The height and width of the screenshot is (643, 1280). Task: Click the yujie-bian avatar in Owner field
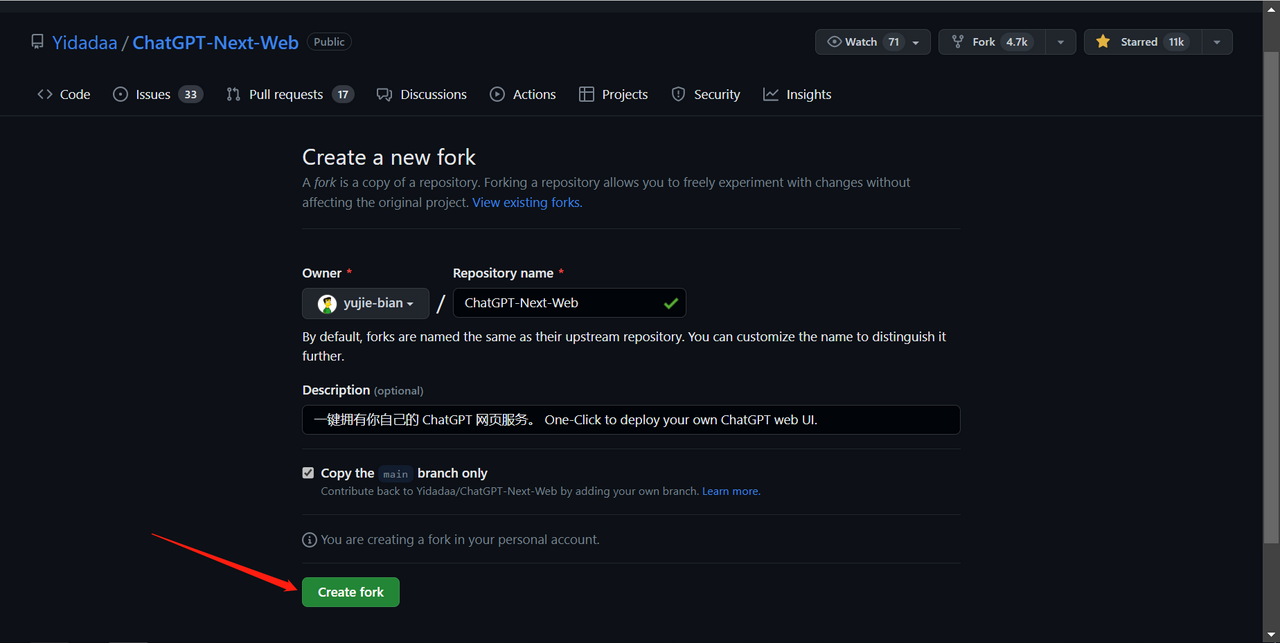327,303
